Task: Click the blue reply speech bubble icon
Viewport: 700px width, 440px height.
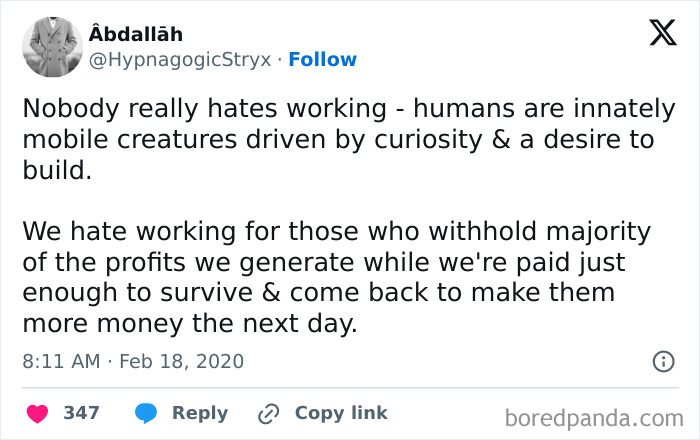Action: (x=145, y=413)
